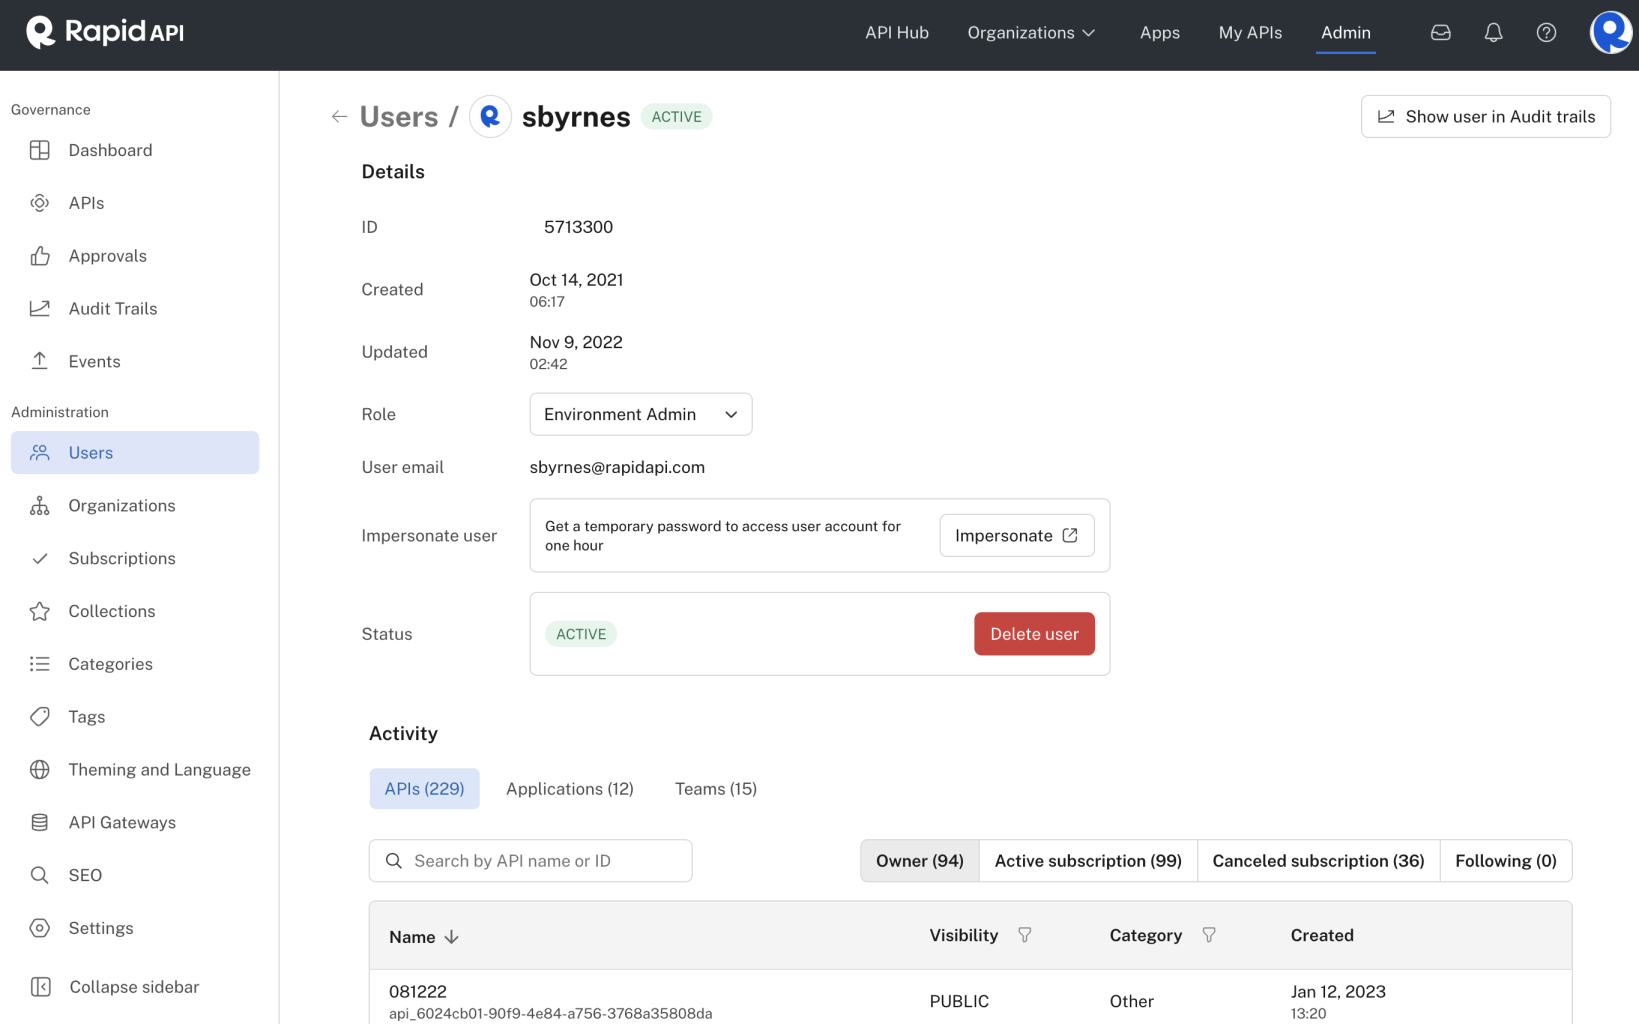Click the Jan 12, 2023 created date
Viewport: 1639px width, 1024px height.
(x=1338, y=992)
